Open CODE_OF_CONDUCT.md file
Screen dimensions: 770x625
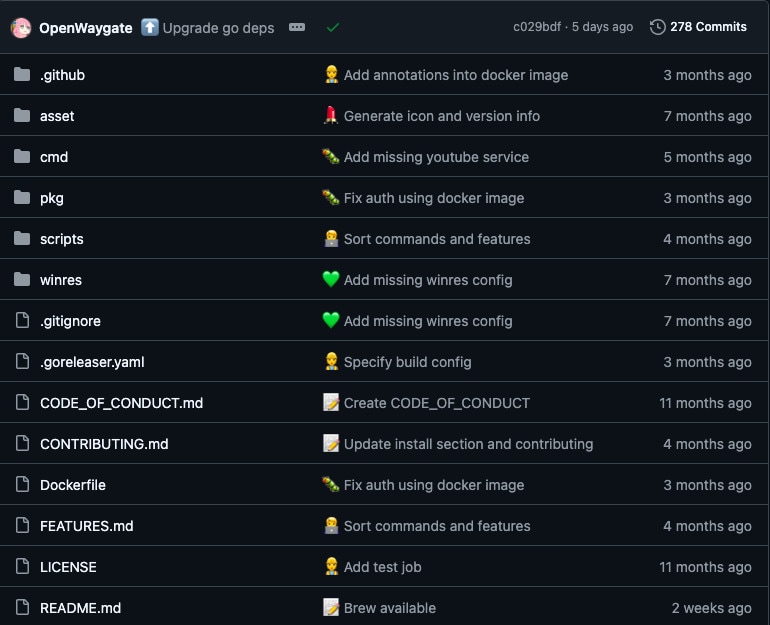121,403
